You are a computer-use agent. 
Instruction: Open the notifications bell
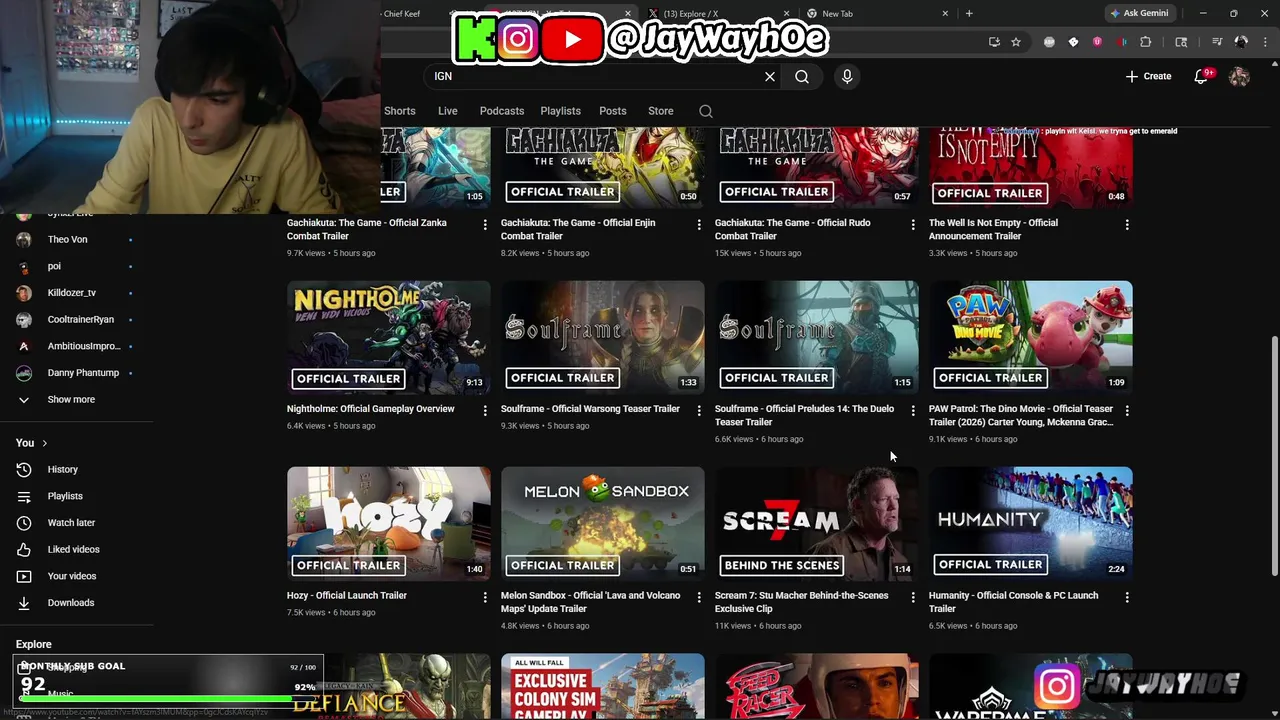tap(1201, 76)
